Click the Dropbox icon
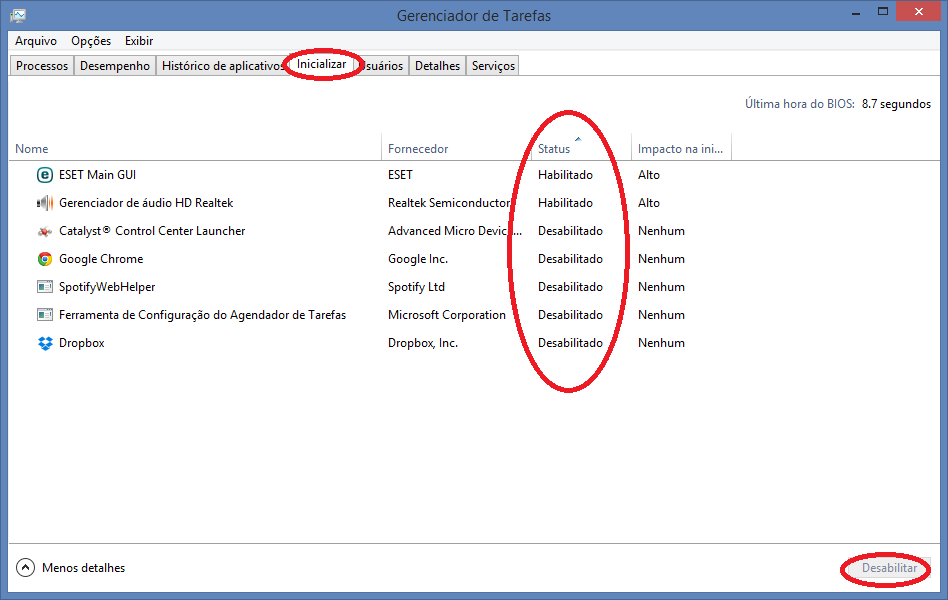The image size is (948, 600). (45, 343)
